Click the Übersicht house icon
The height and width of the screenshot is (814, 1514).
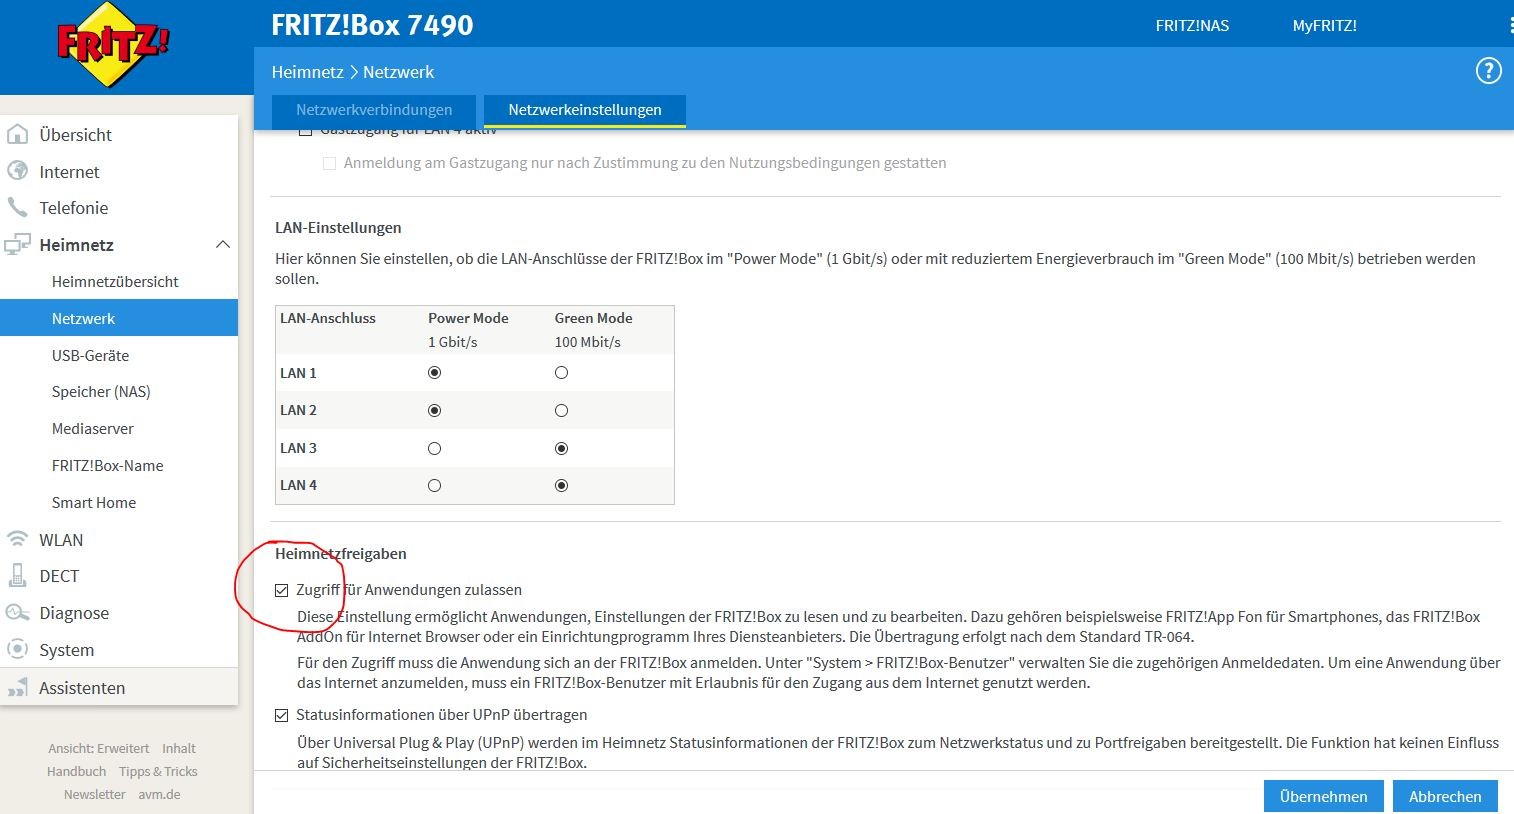tap(18, 134)
